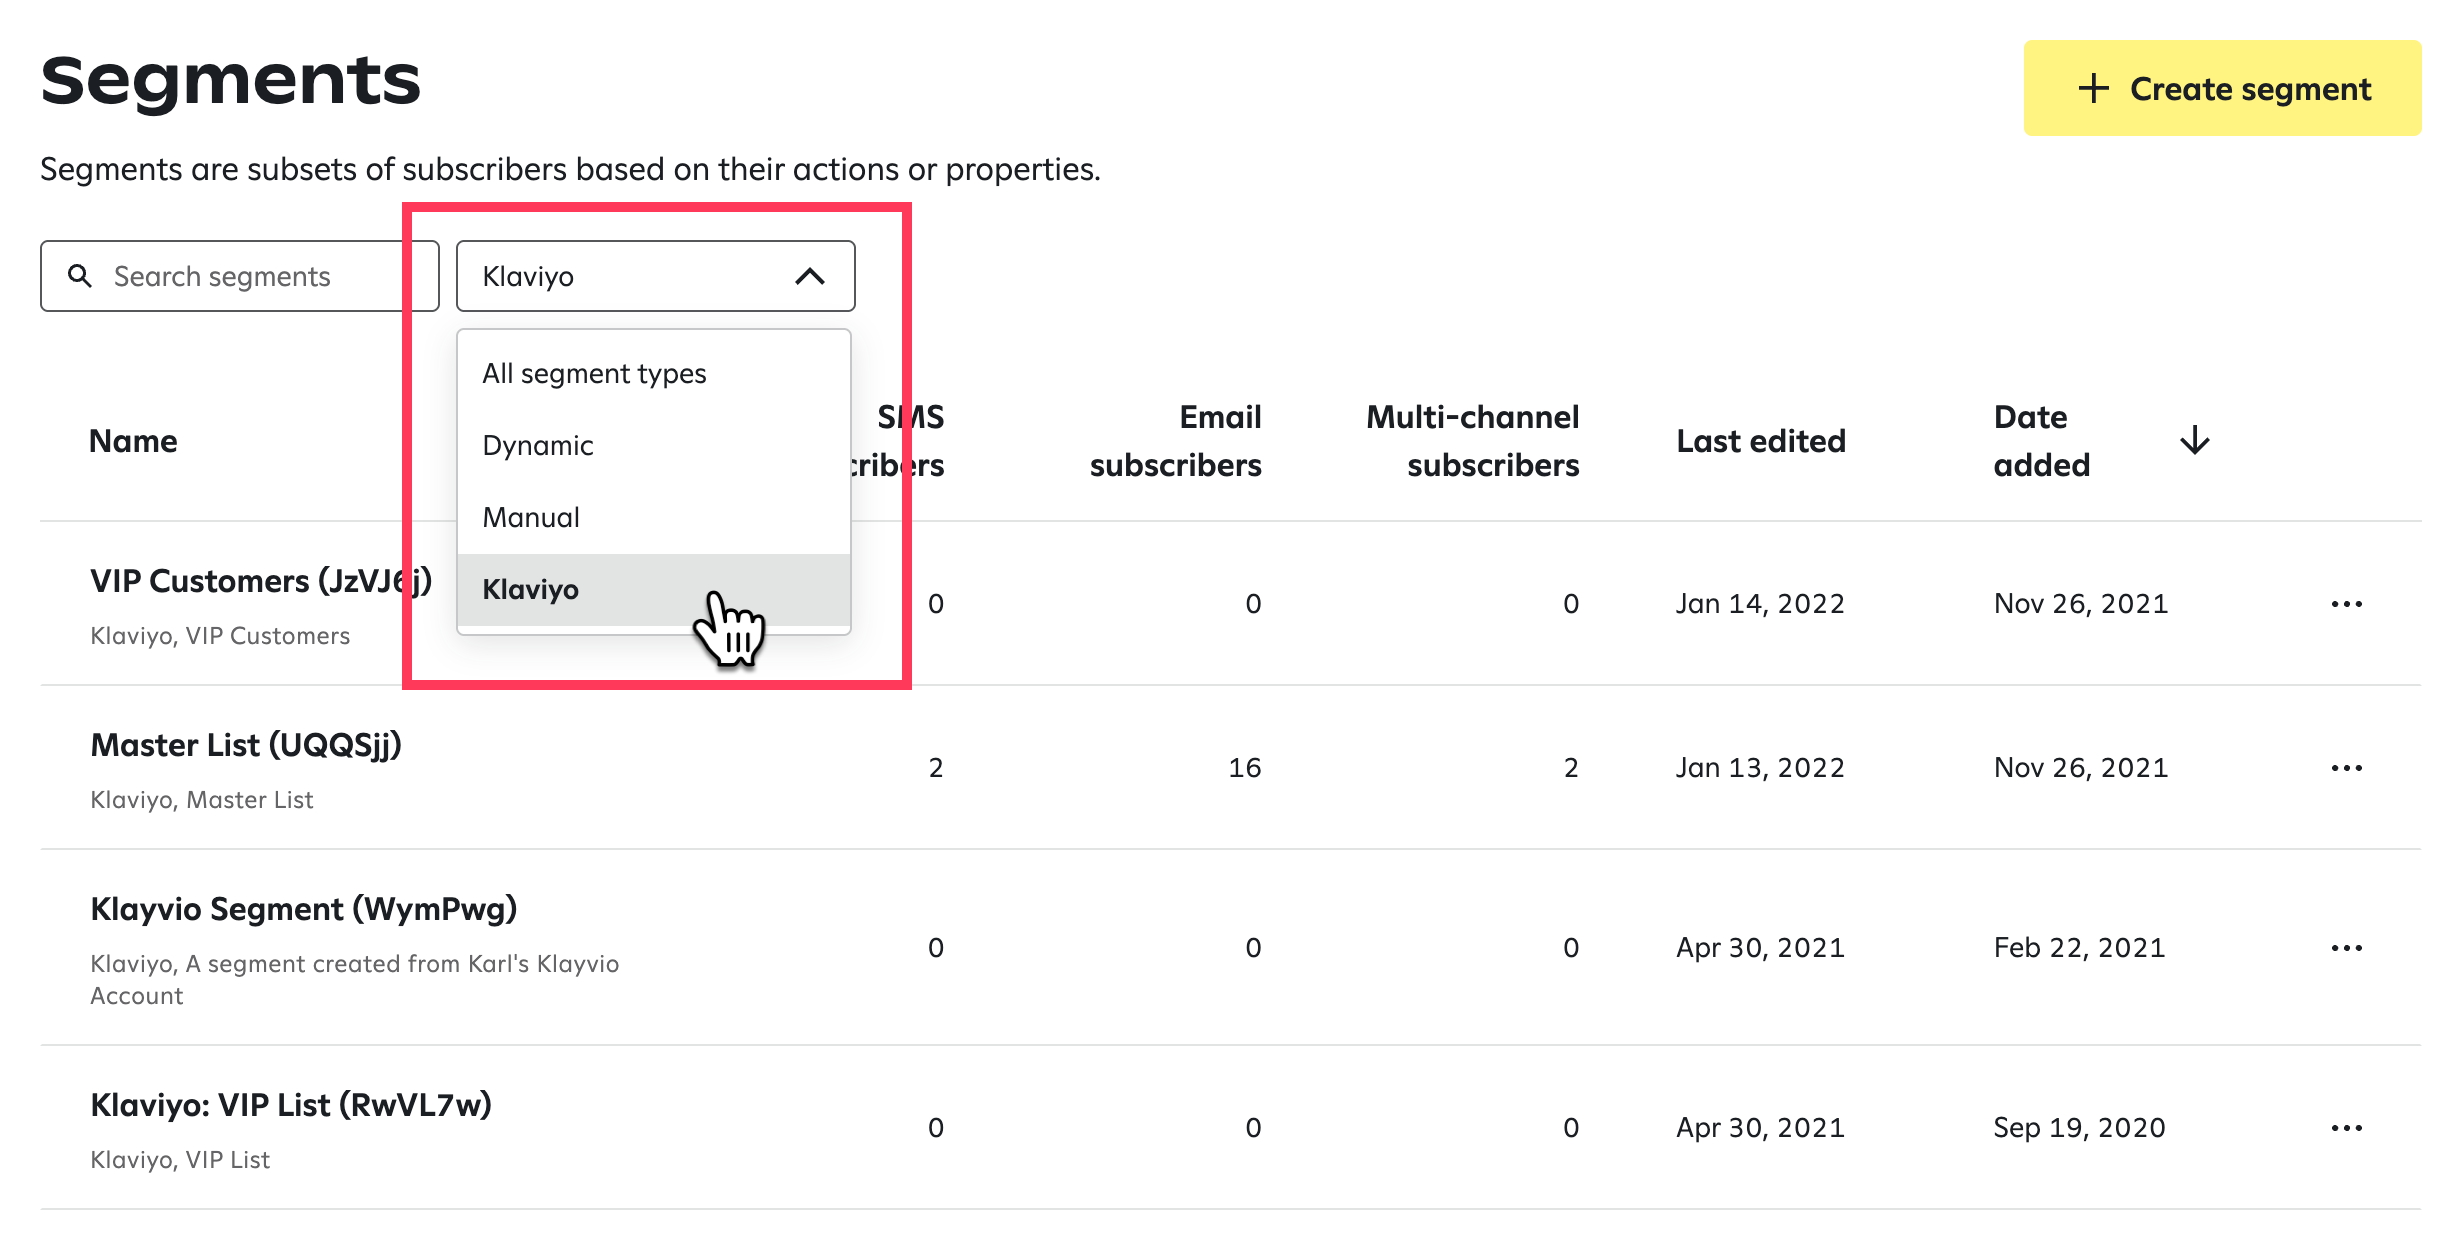Image resolution: width=2462 pixels, height=1250 pixels.
Task: Click the Last edited column header
Action: [1761, 441]
